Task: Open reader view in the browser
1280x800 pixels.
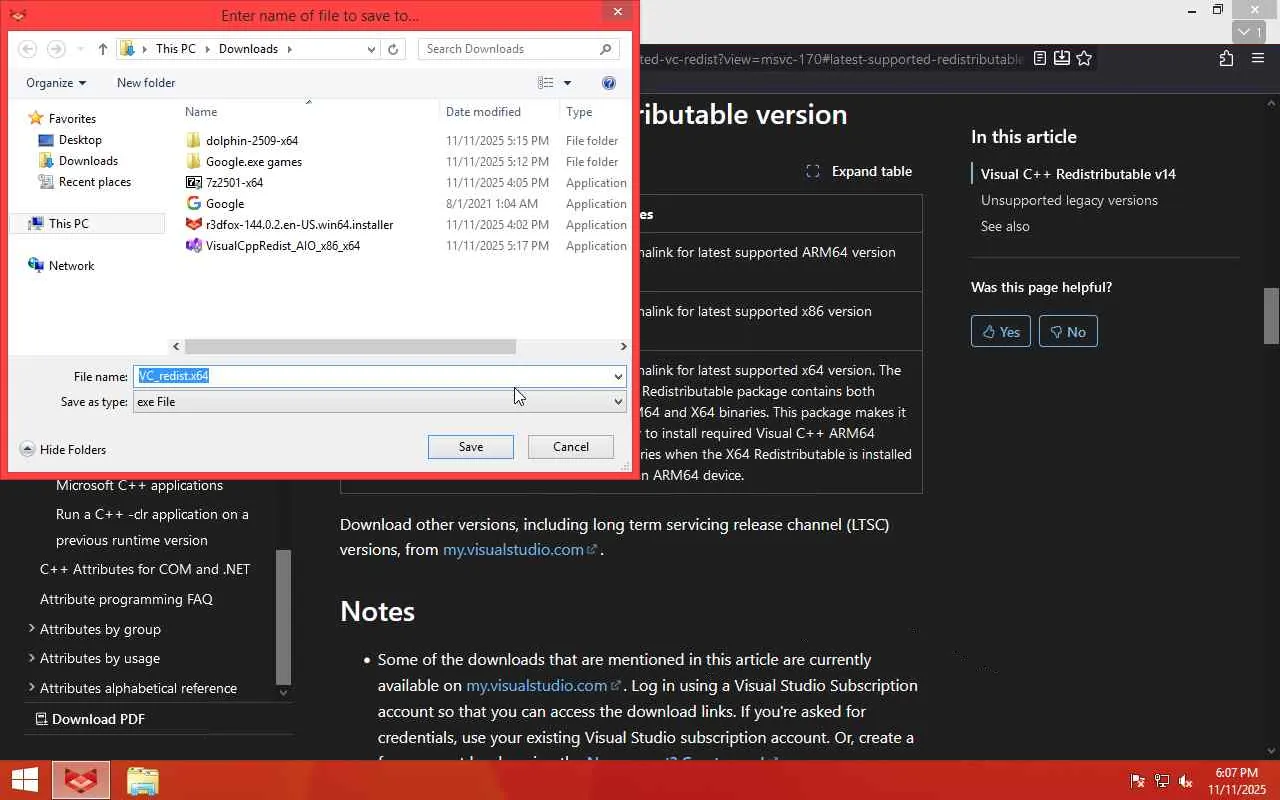Action: [x=1040, y=59]
